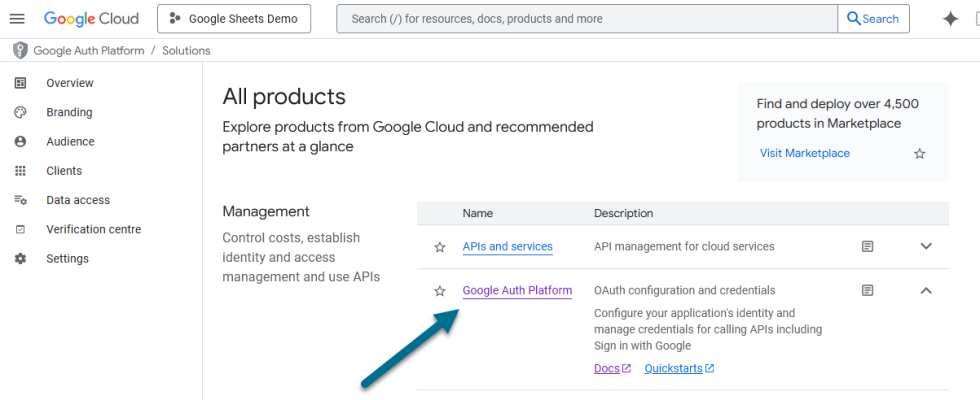Go to Branding in the sidebar
The image size is (980, 400).
(69, 113)
